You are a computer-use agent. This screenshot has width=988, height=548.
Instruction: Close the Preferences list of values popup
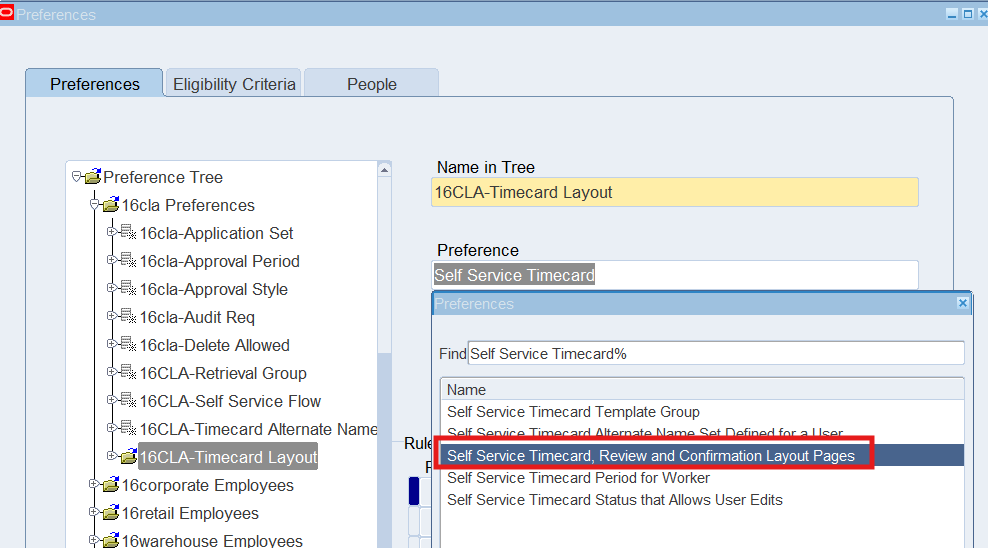point(962,303)
